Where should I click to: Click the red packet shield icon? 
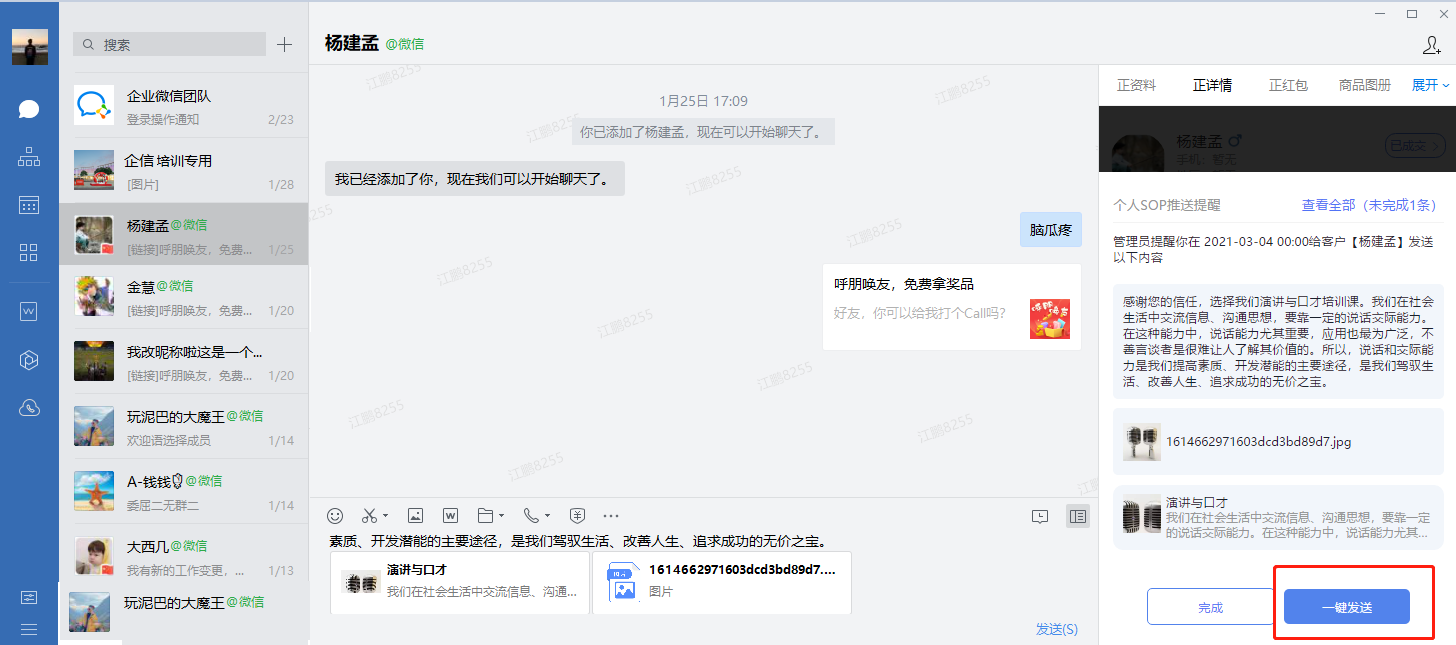577,516
